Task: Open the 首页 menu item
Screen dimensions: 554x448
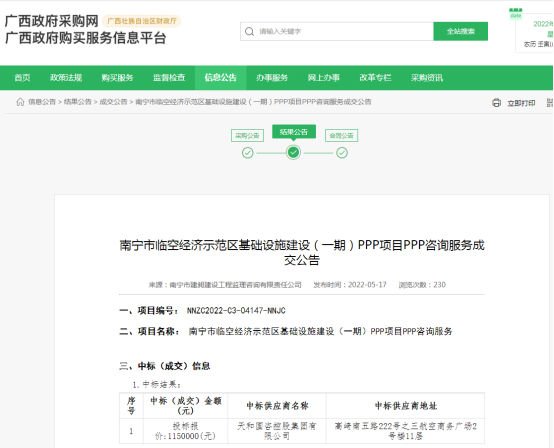Action: pyautogui.click(x=22, y=78)
